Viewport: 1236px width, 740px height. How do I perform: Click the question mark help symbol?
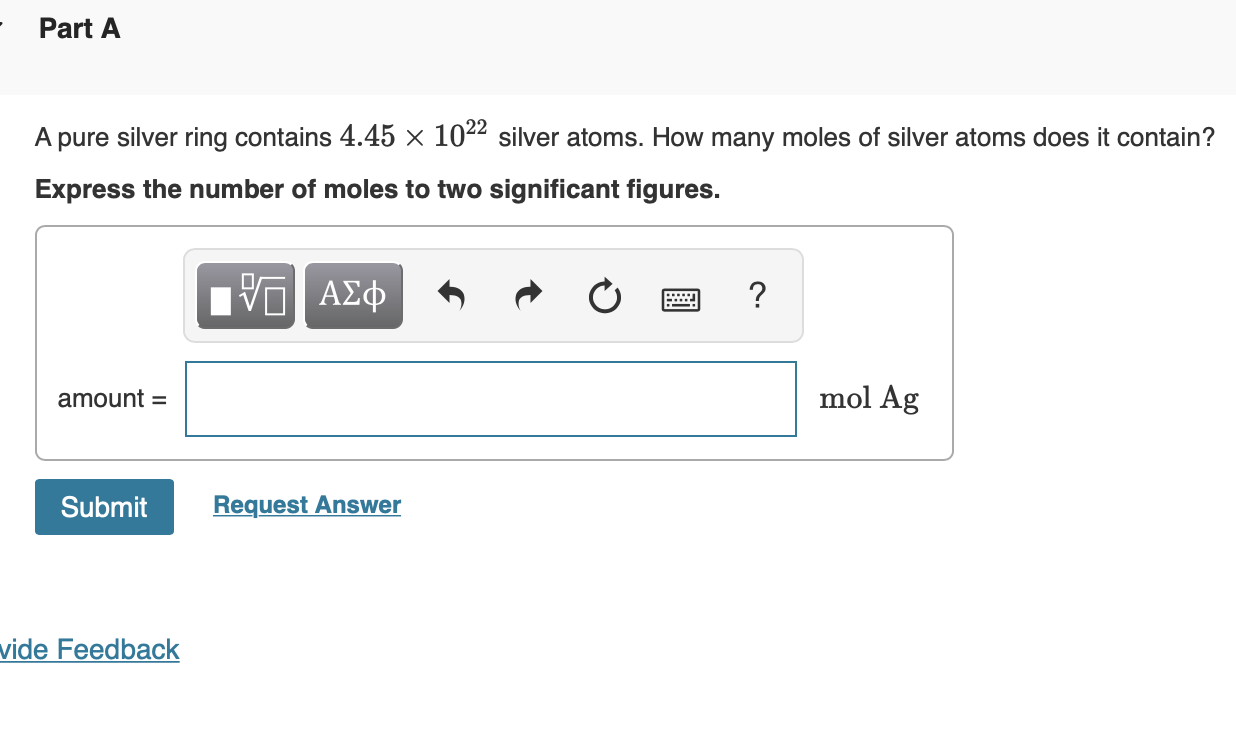(x=757, y=295)
